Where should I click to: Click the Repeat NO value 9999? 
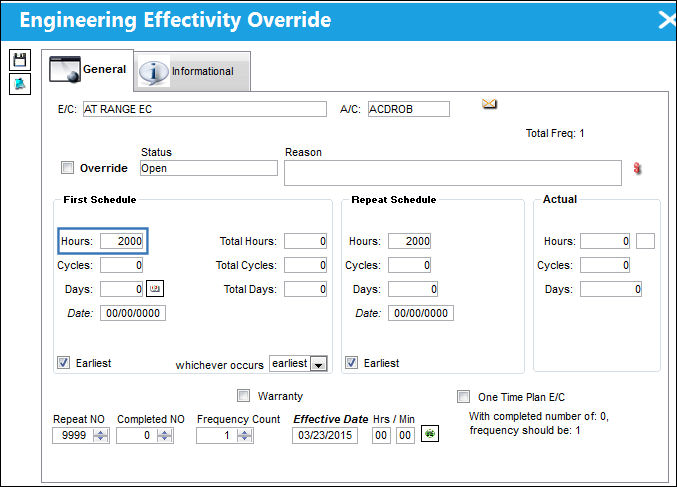pyautogui.click(x=73, y=435)
